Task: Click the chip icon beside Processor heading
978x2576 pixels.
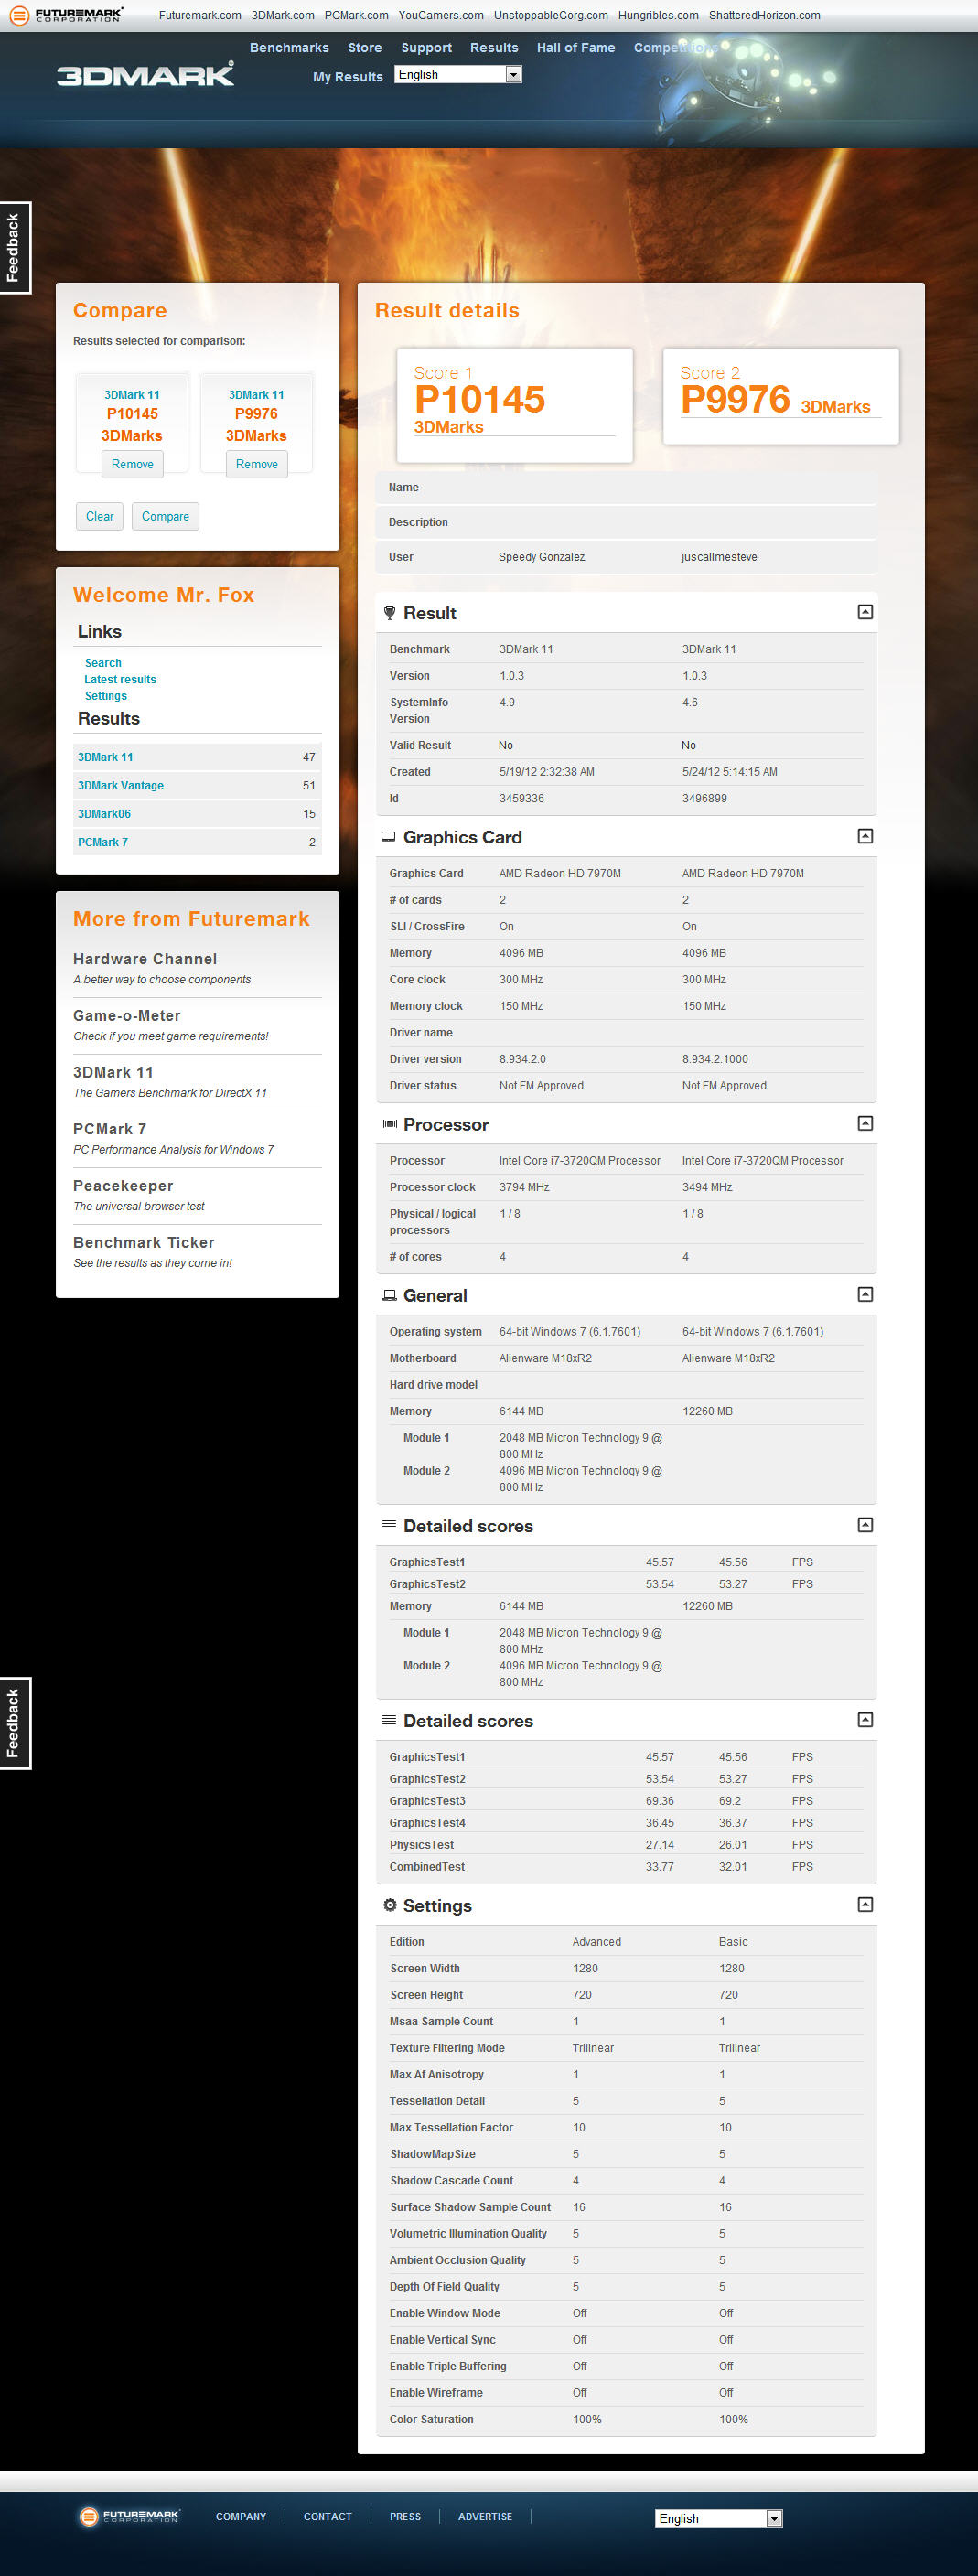Action: pos(389,1124)
